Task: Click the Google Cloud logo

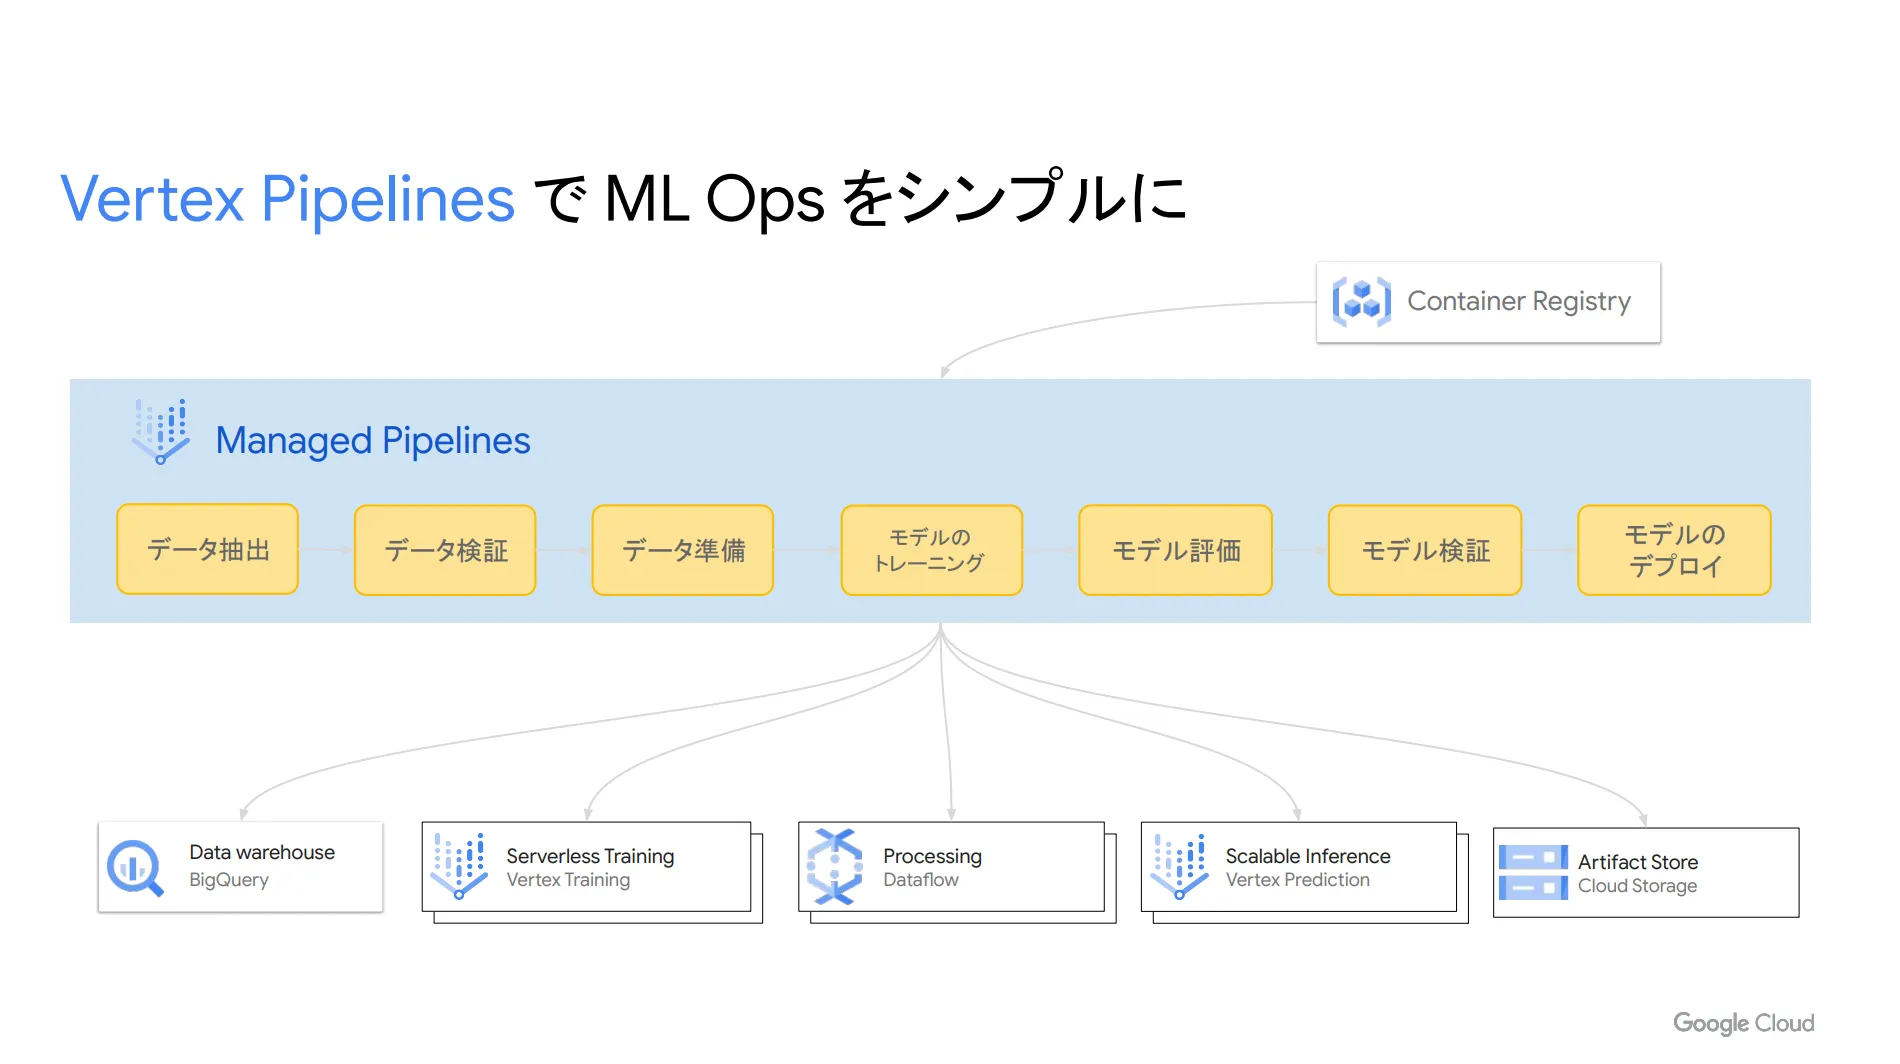Action: pos(1744,1023)
